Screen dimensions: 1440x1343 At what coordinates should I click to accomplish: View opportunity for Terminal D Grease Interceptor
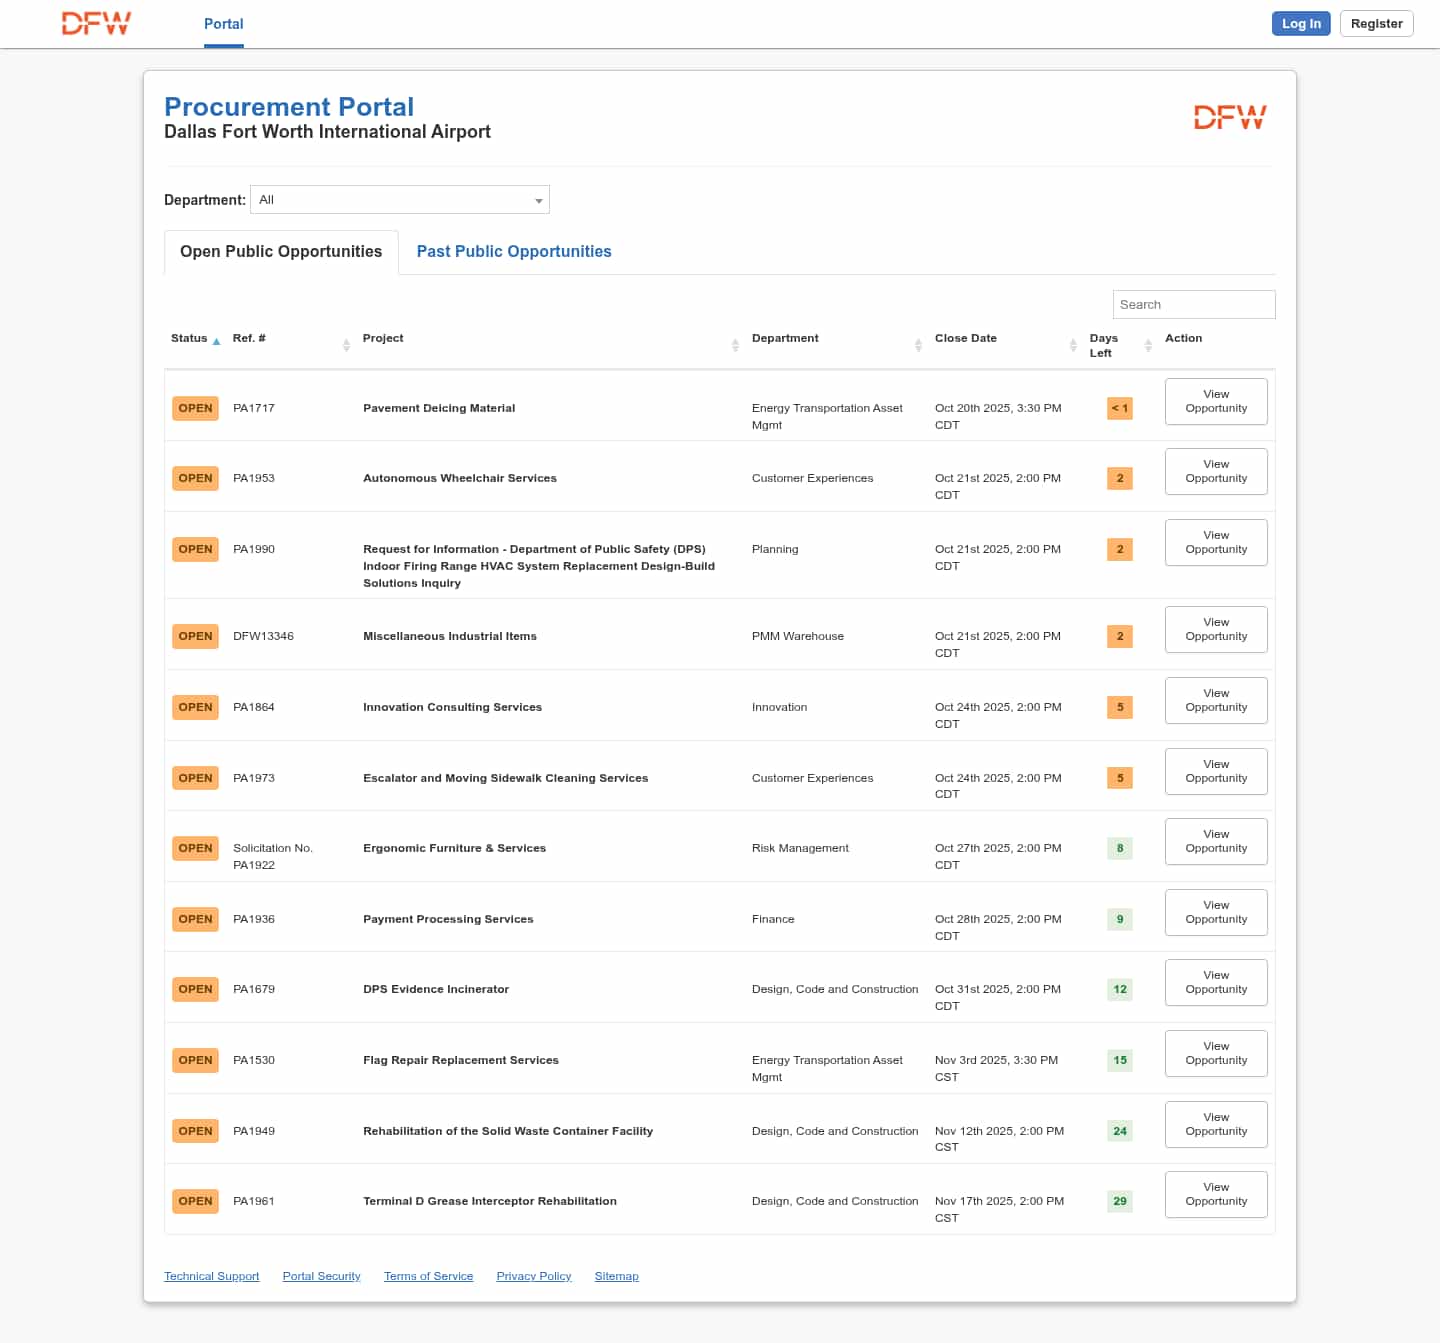point(1216,1195)
